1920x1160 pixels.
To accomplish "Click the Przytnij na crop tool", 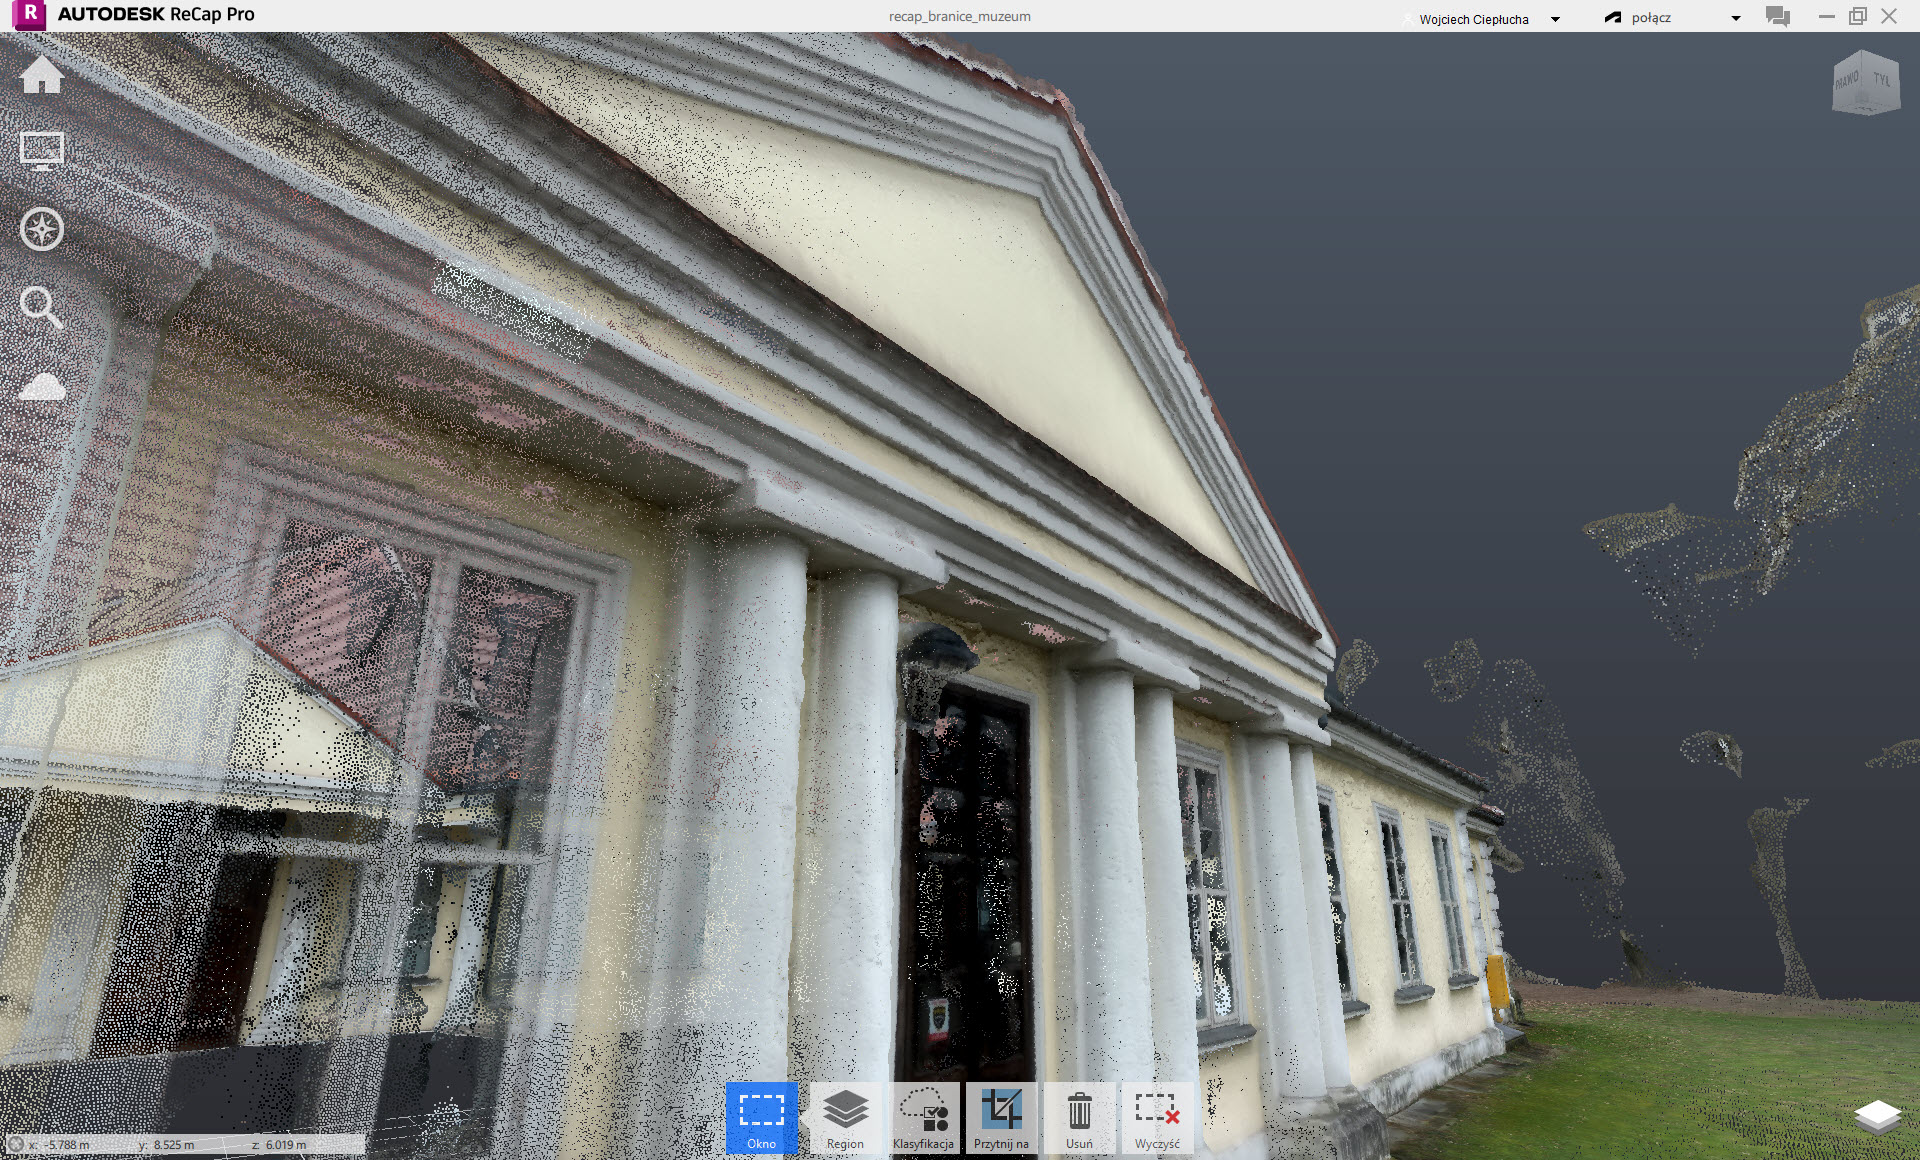I will 1001,1117.
